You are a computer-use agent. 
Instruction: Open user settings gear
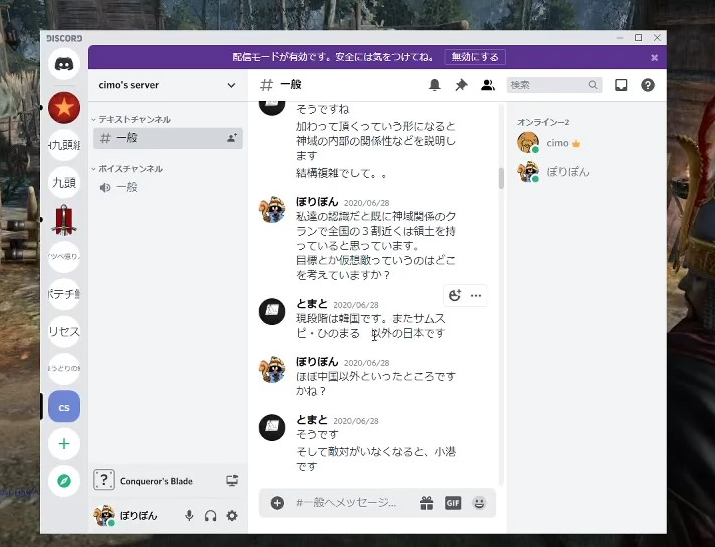tap(232, 516)
